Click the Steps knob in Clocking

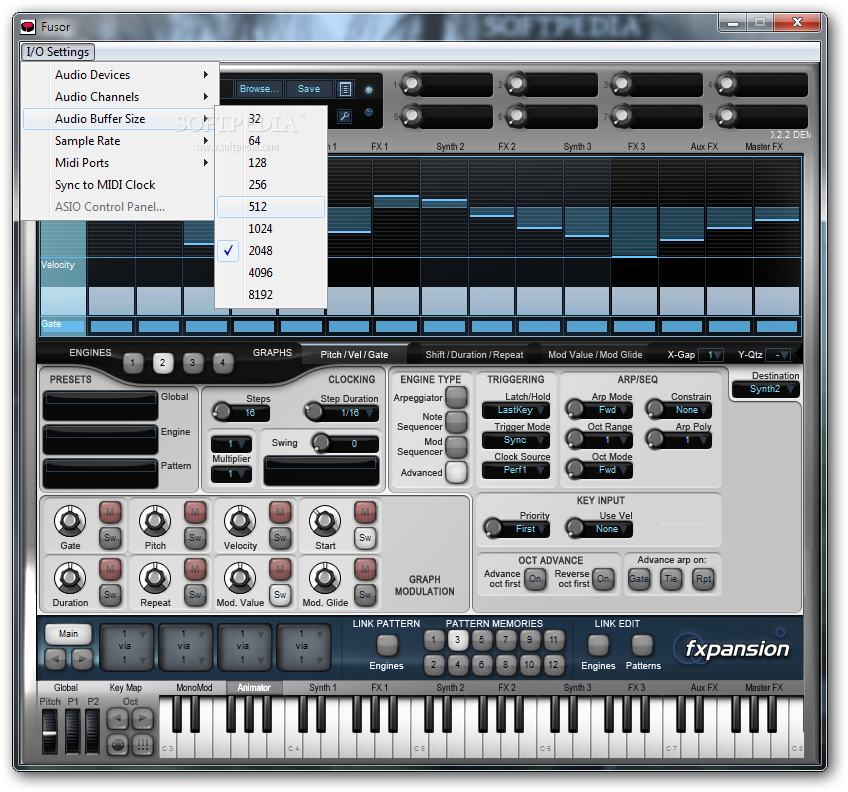pos(221,412)
